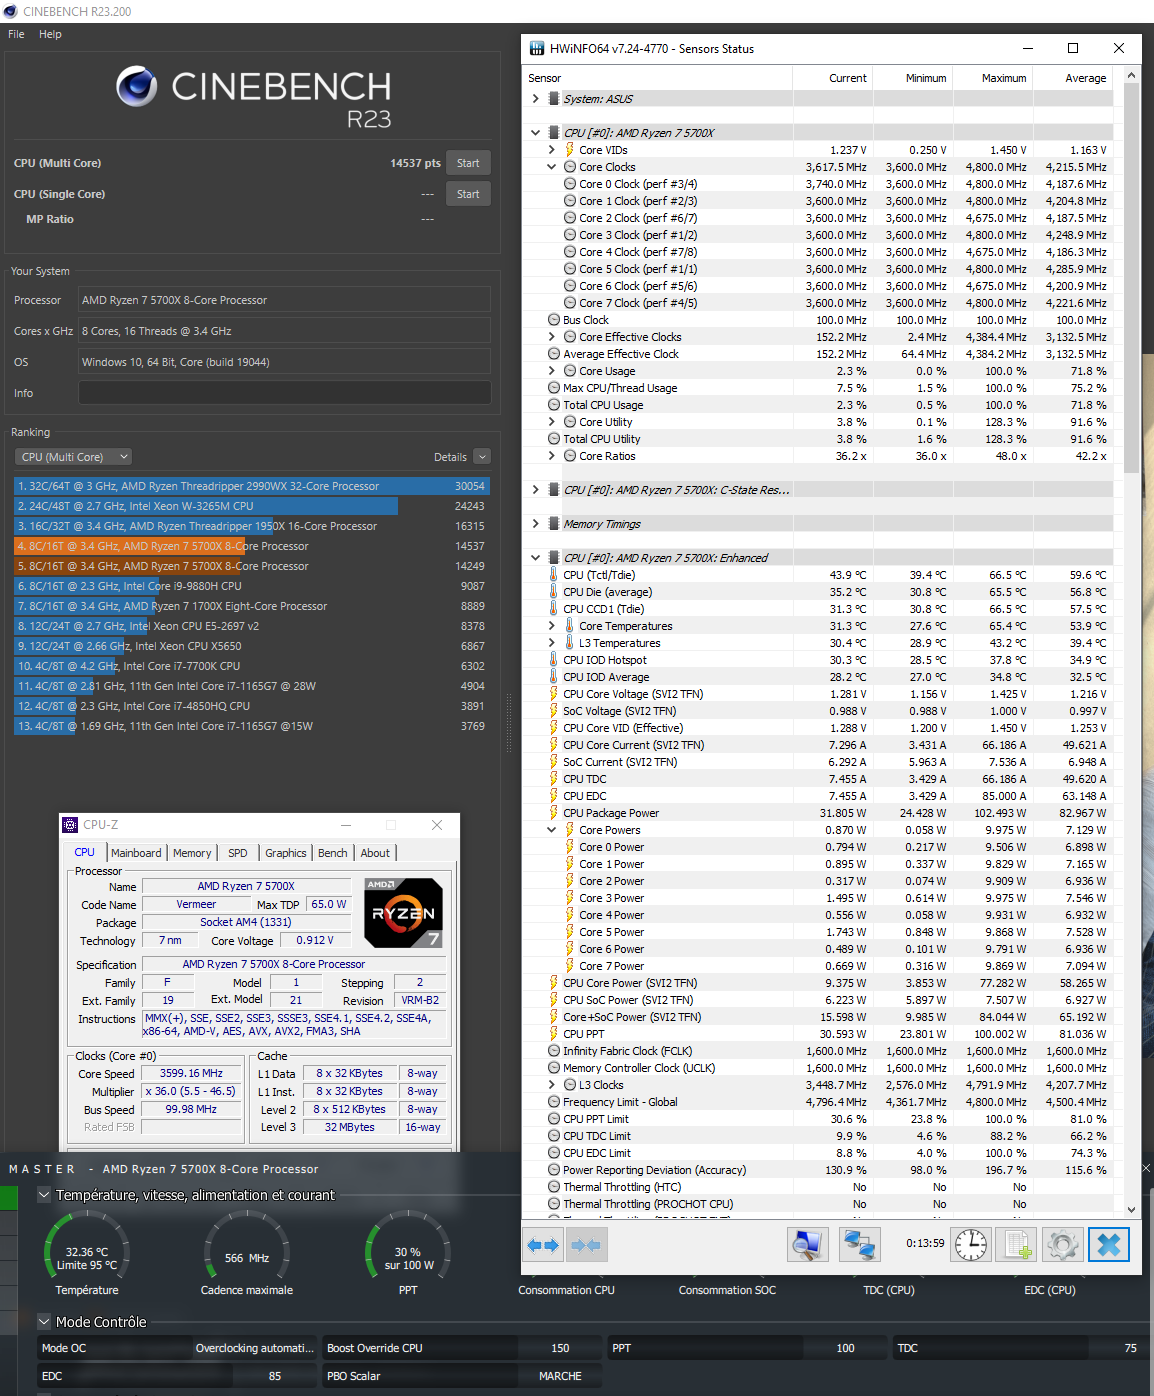This screenshot has height=1396, width=1154.
Task: Close sensors with blue X icon
Action: [1109, 1245]
